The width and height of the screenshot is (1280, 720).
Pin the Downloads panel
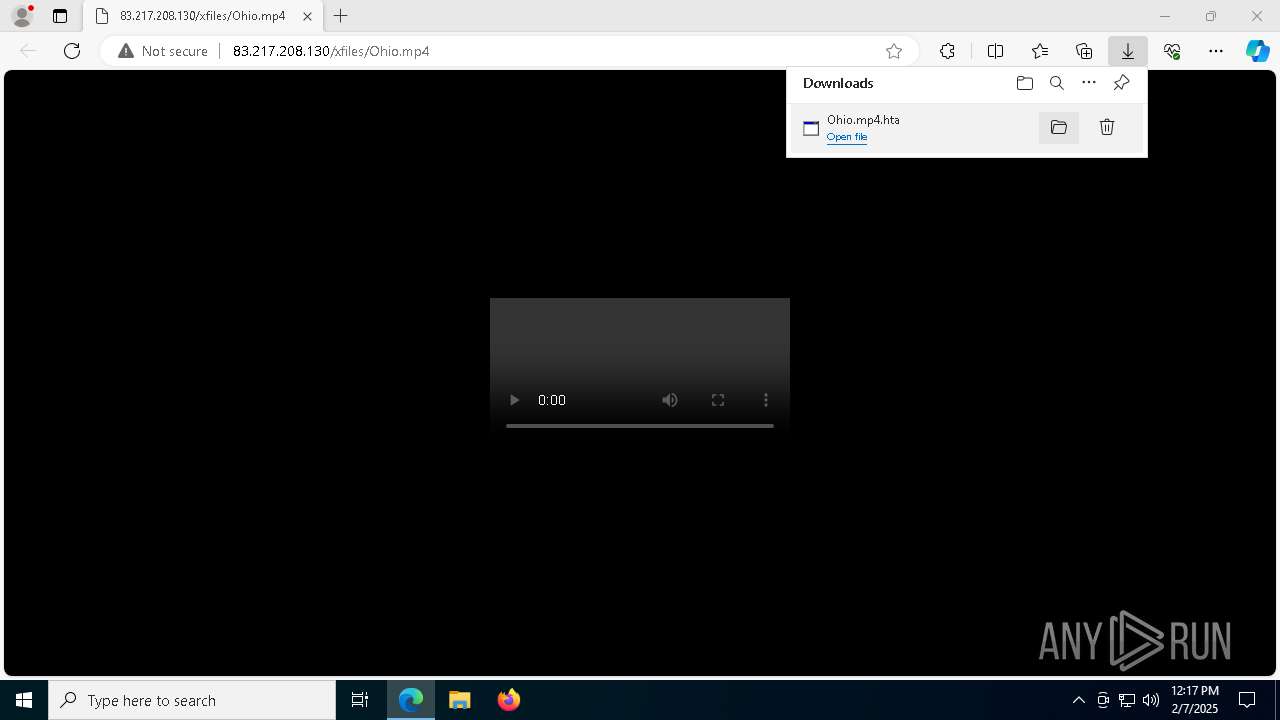coord(1121,83)
